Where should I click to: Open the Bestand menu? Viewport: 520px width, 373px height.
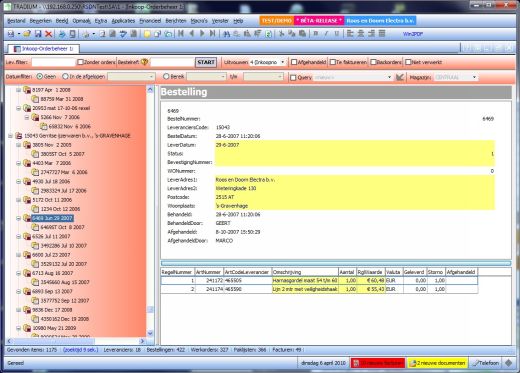point(16,21)
